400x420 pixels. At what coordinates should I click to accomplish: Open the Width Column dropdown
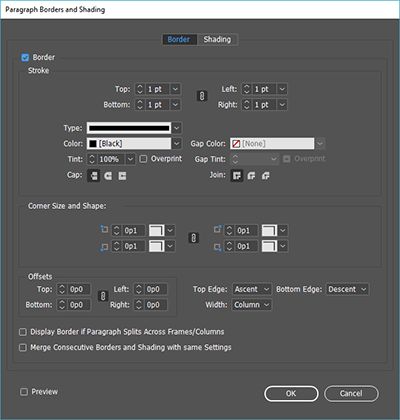[x=252, y=305]
